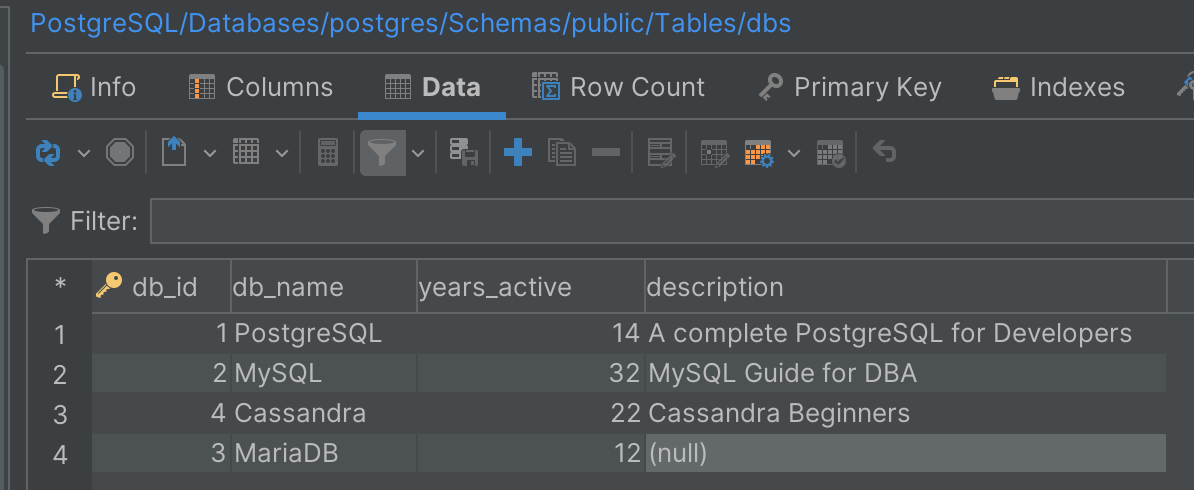This screenshot has width=1194, height=490.
Task: Go to the Primary Key tab
Action: click(849, 88)
